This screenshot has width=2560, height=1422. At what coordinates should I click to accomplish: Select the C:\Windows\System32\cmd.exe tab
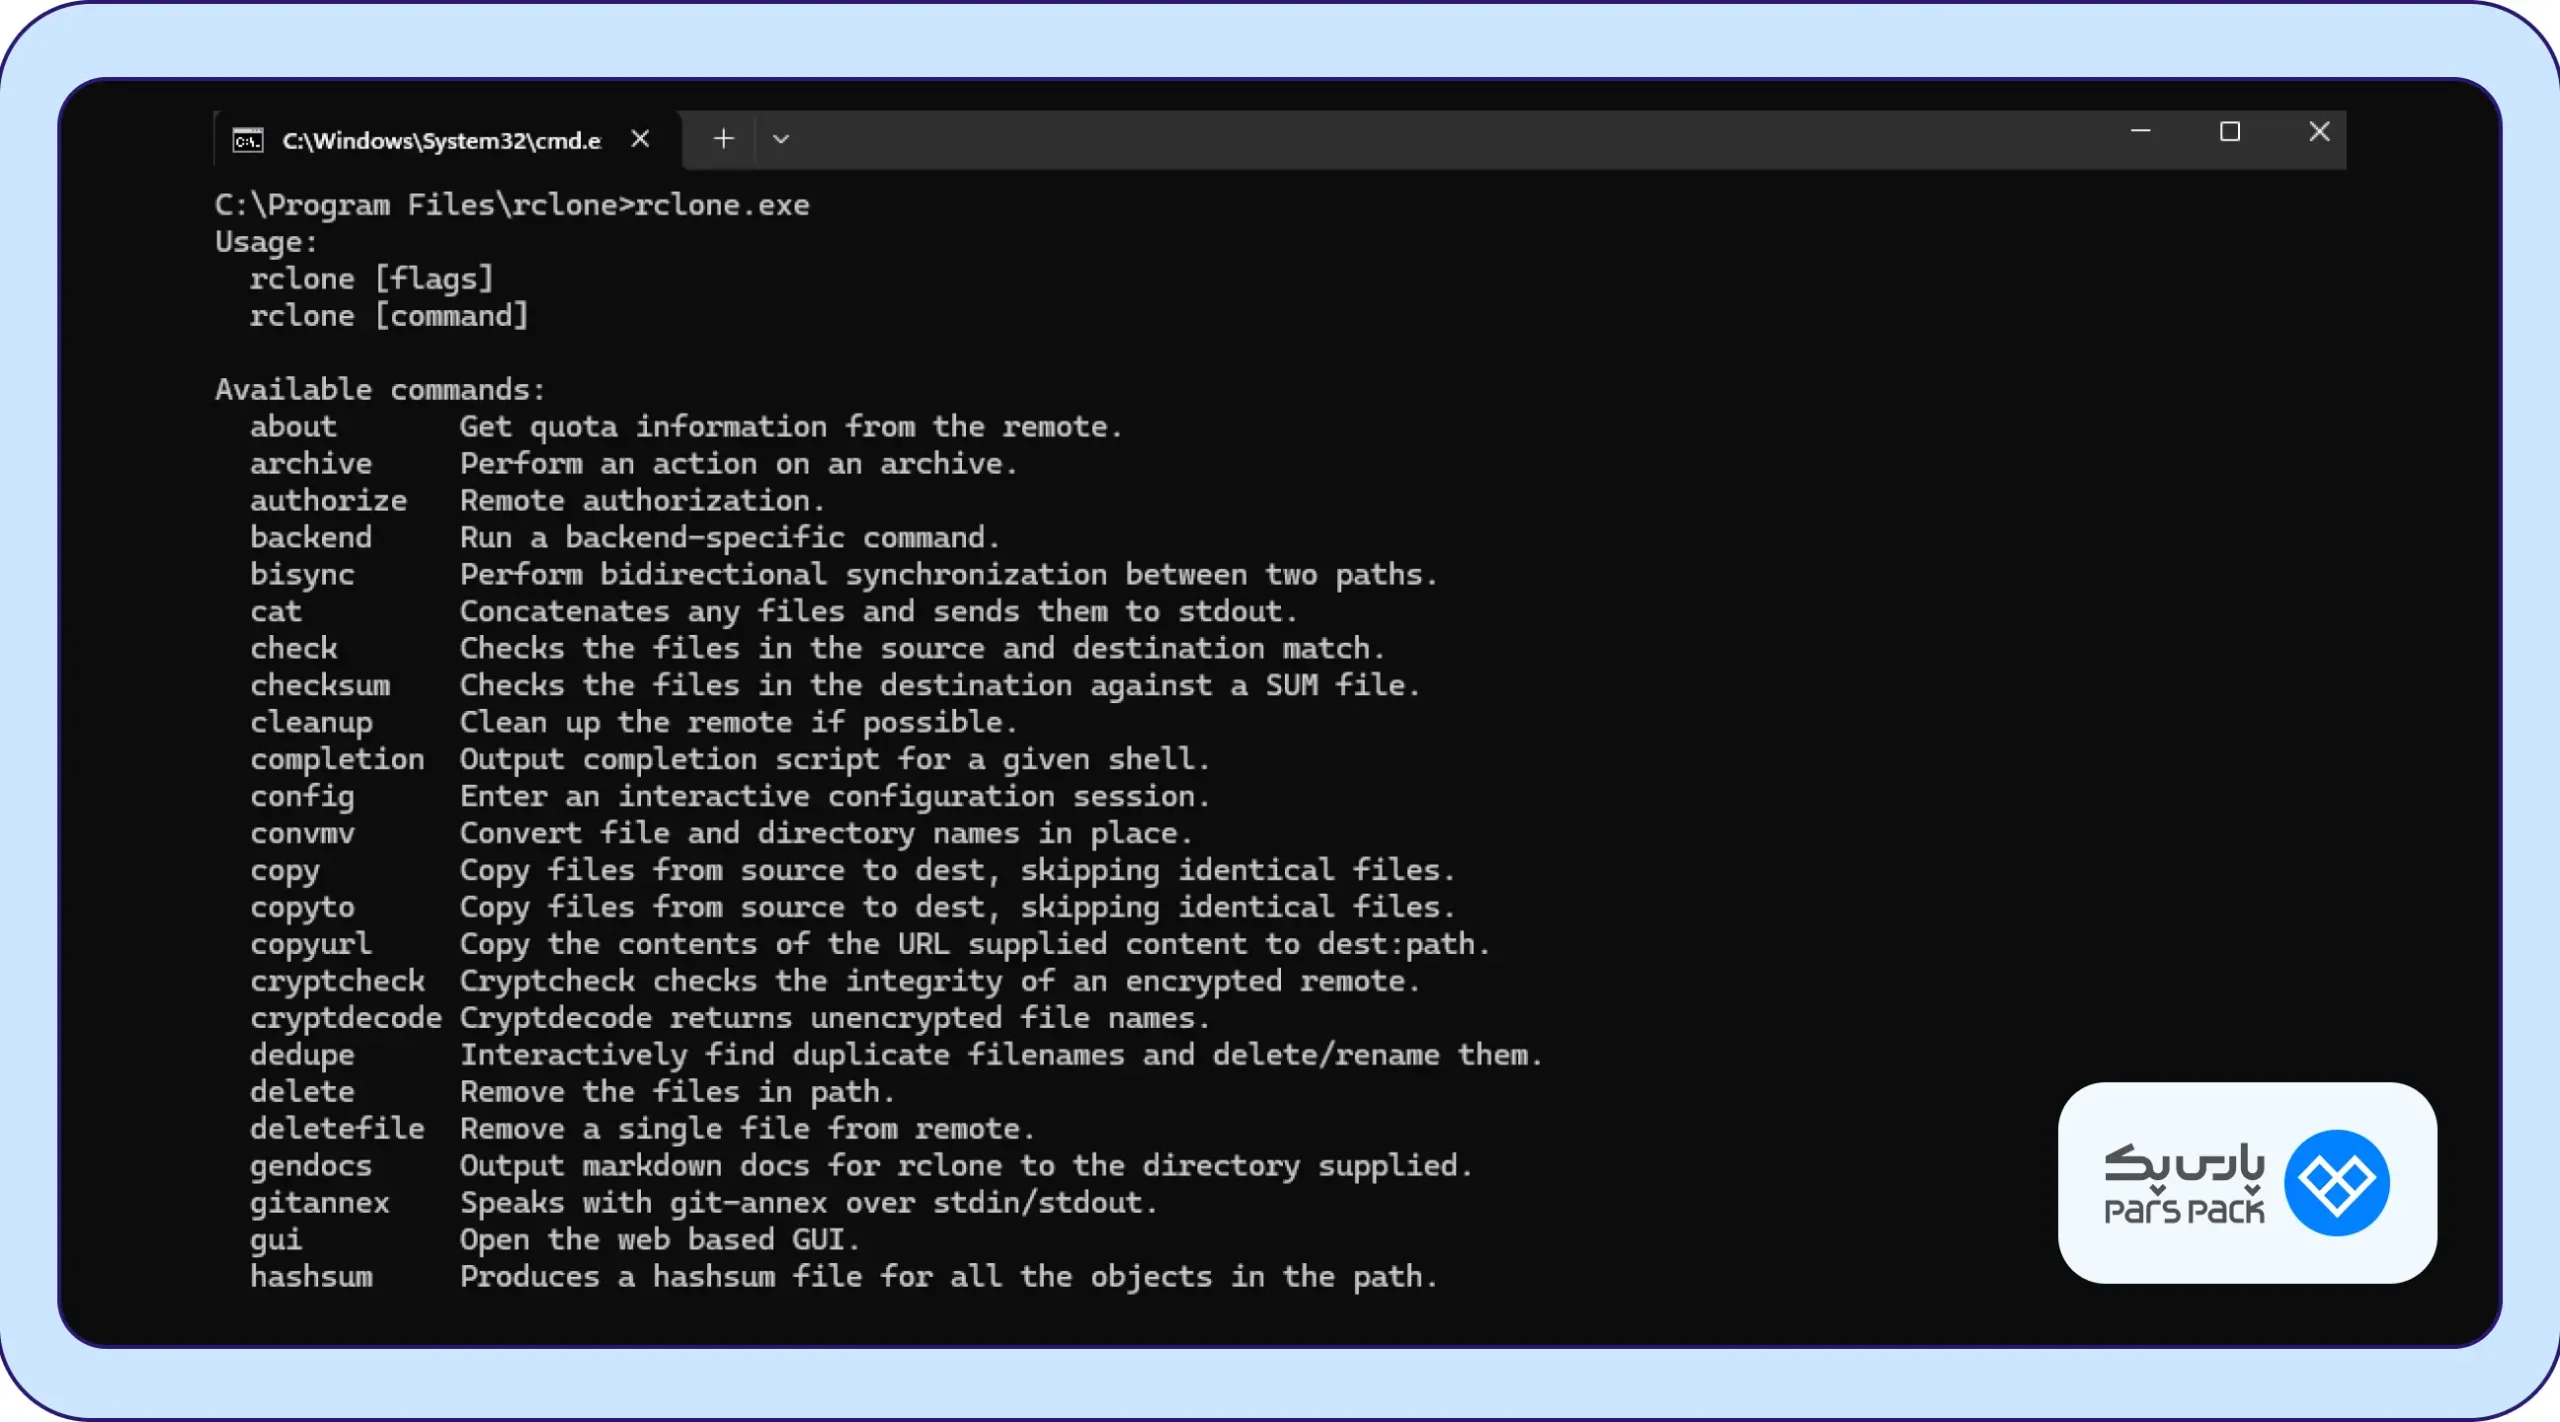[x=447, y=140]
